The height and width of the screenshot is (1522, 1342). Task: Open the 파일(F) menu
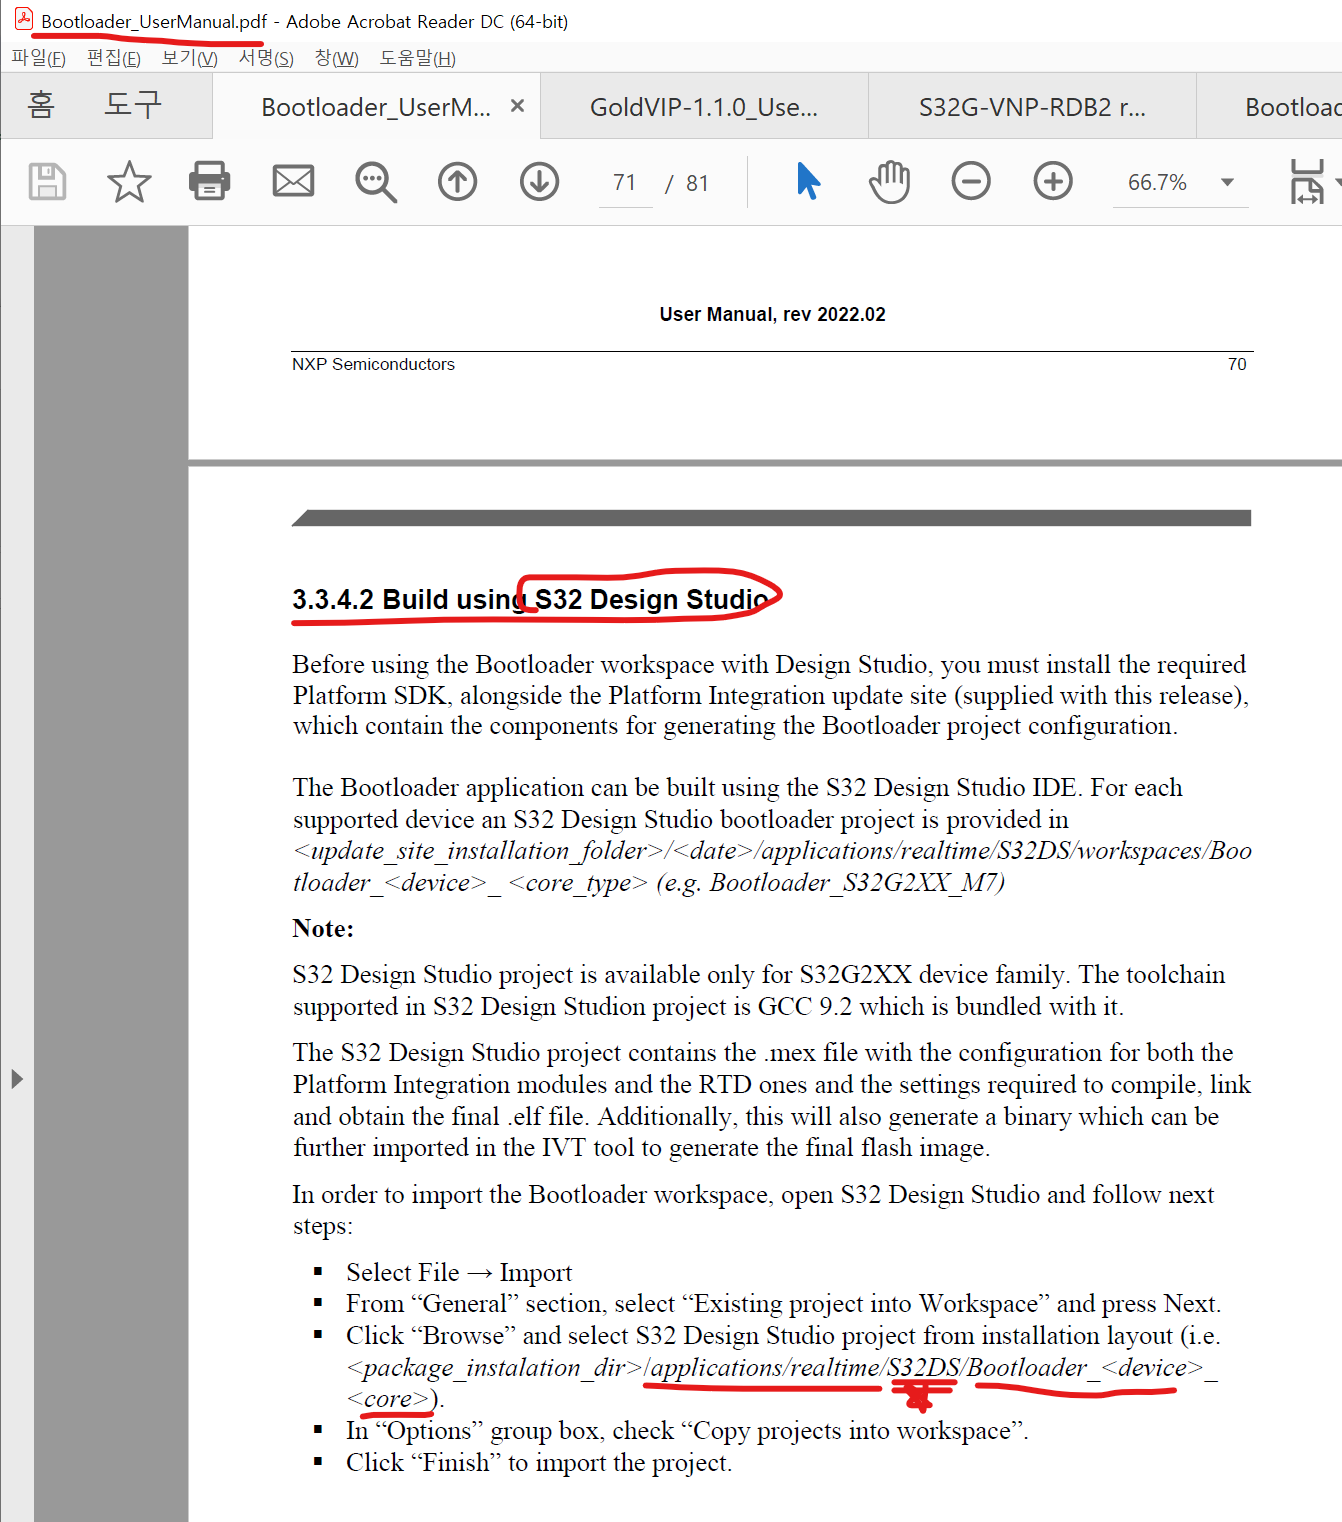(x=38, y=58)
